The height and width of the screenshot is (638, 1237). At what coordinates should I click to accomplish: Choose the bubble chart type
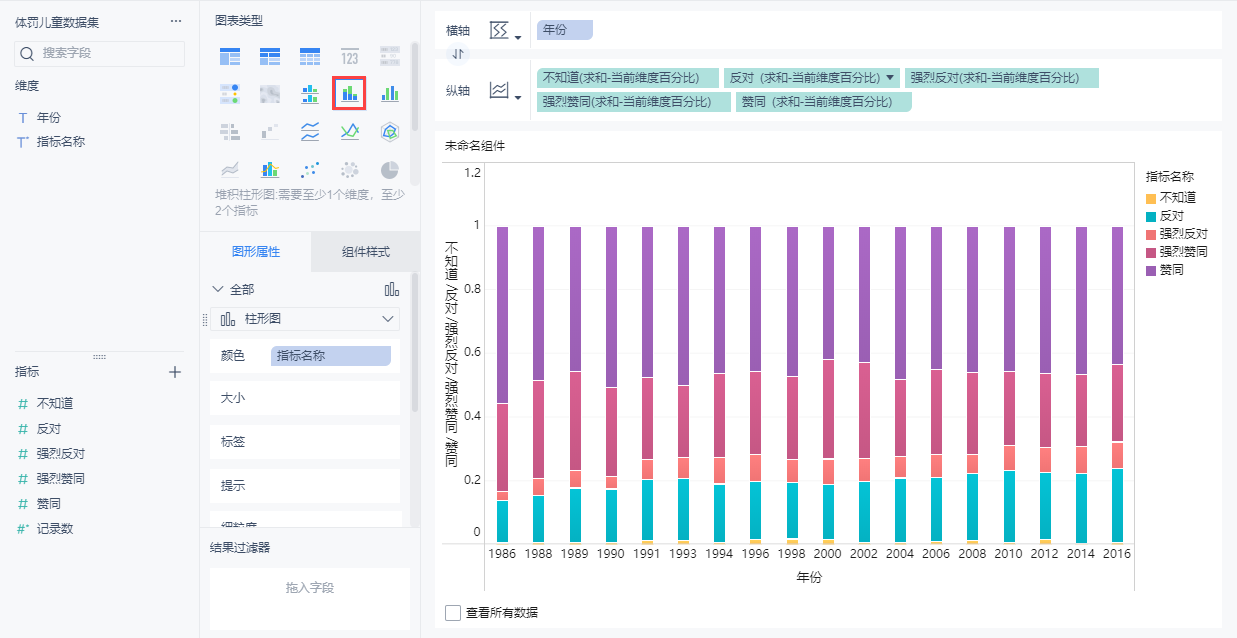pyautogui.click(x=349, y=169)
